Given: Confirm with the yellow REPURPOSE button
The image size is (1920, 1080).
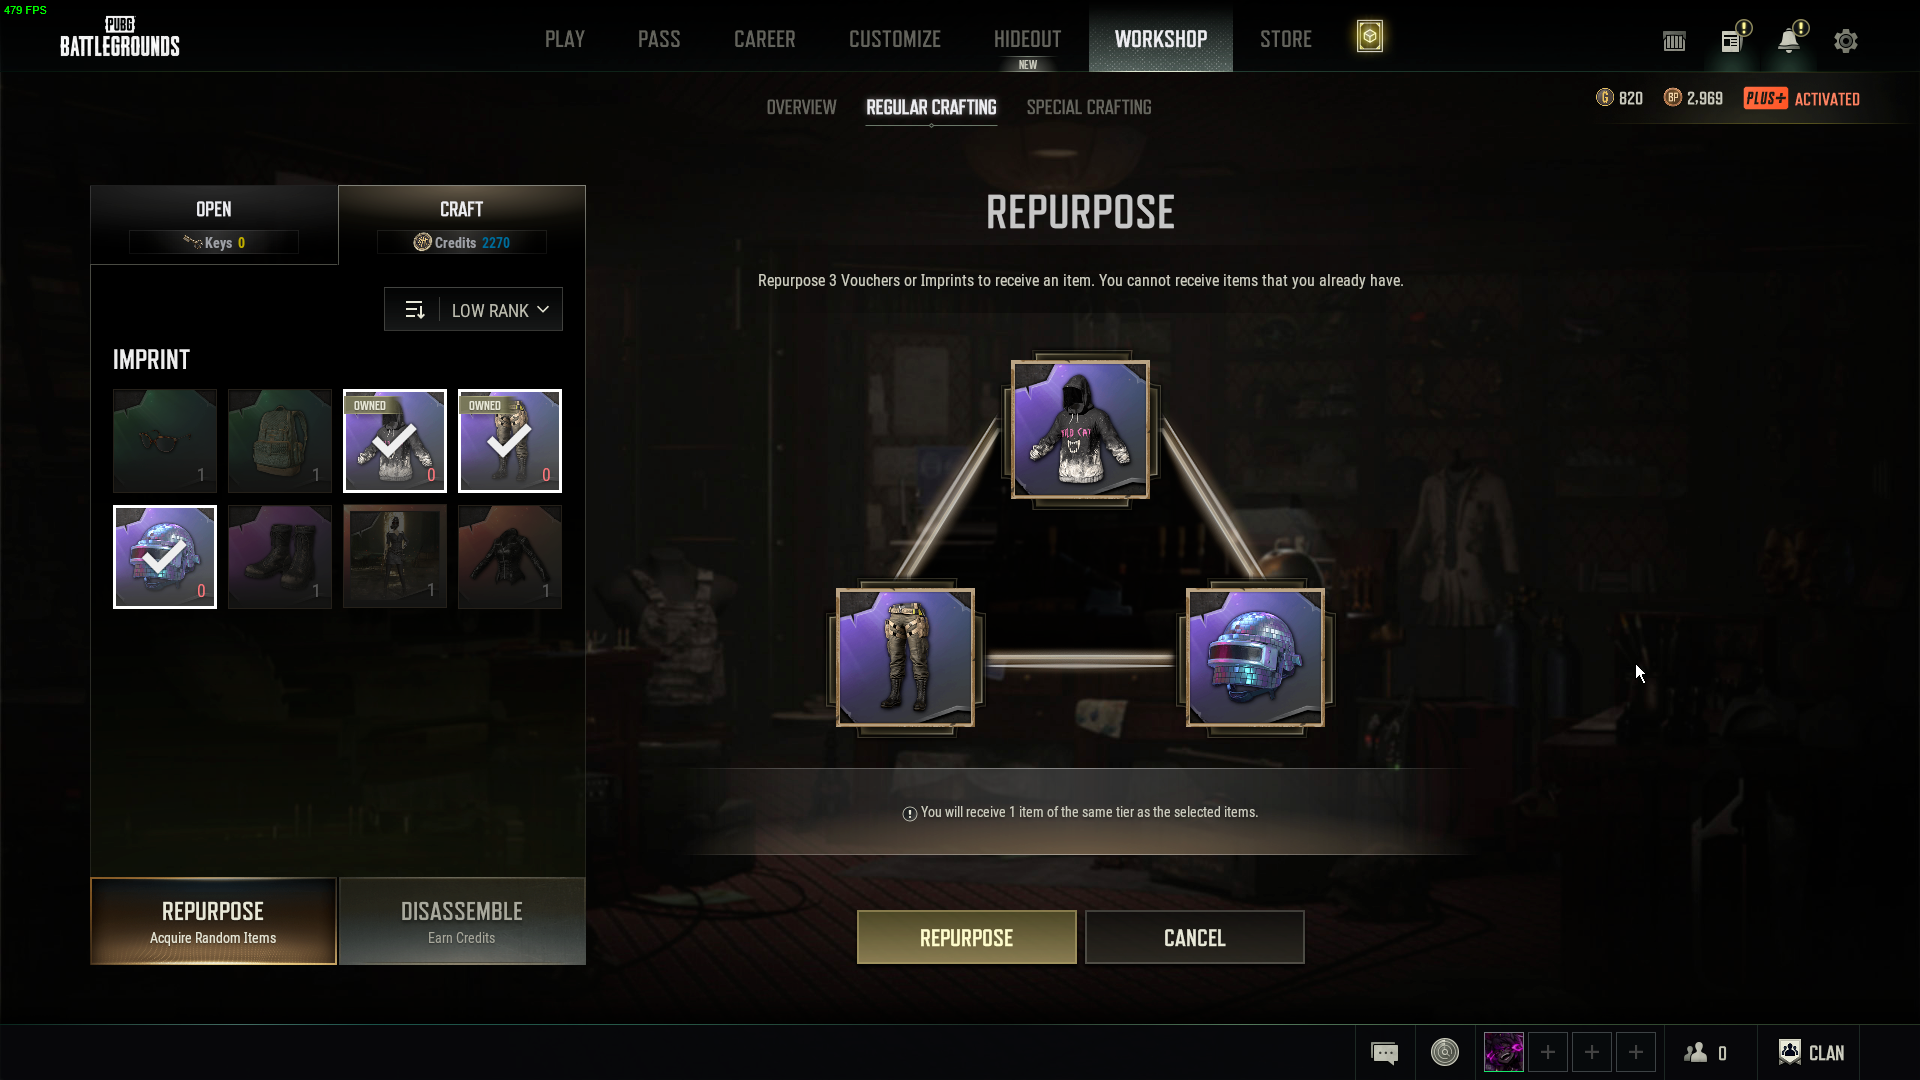Looking at the screenshot, I should pyautogui.click(x=967, y=937).
